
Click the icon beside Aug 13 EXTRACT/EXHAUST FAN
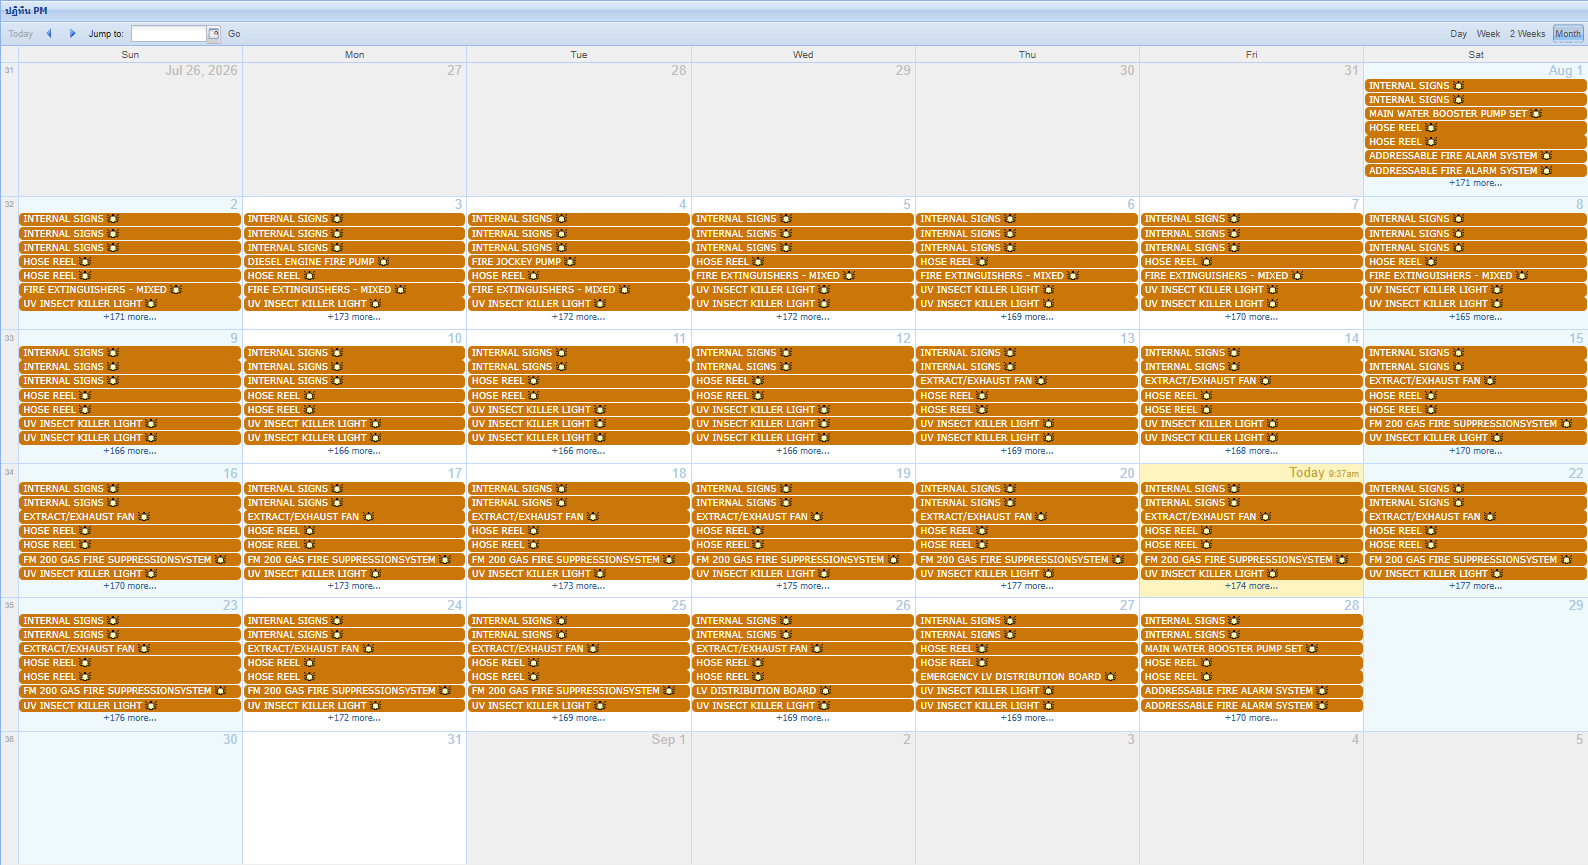pyautogui.click(x=1041, y=381)
